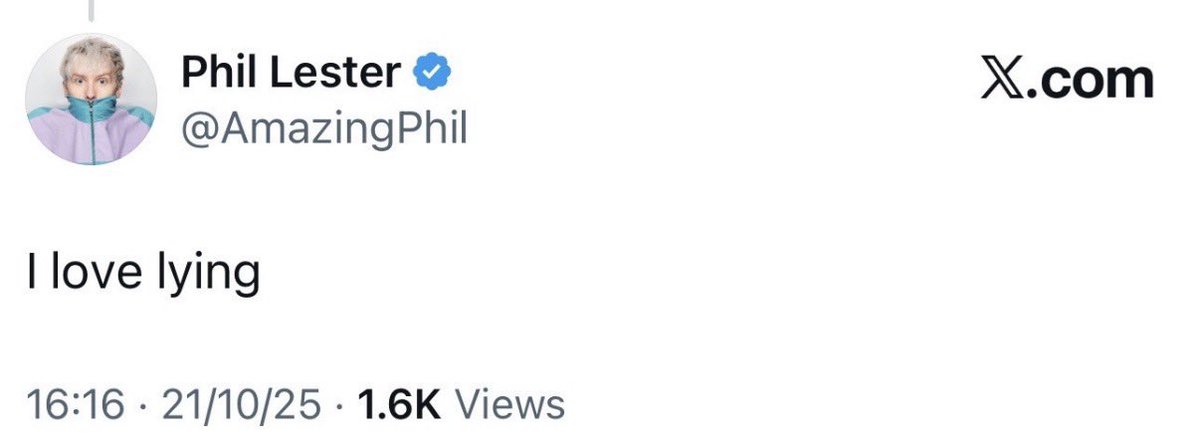
Task: Select the "I love lying" post text
Action: [x=143, y=271]
